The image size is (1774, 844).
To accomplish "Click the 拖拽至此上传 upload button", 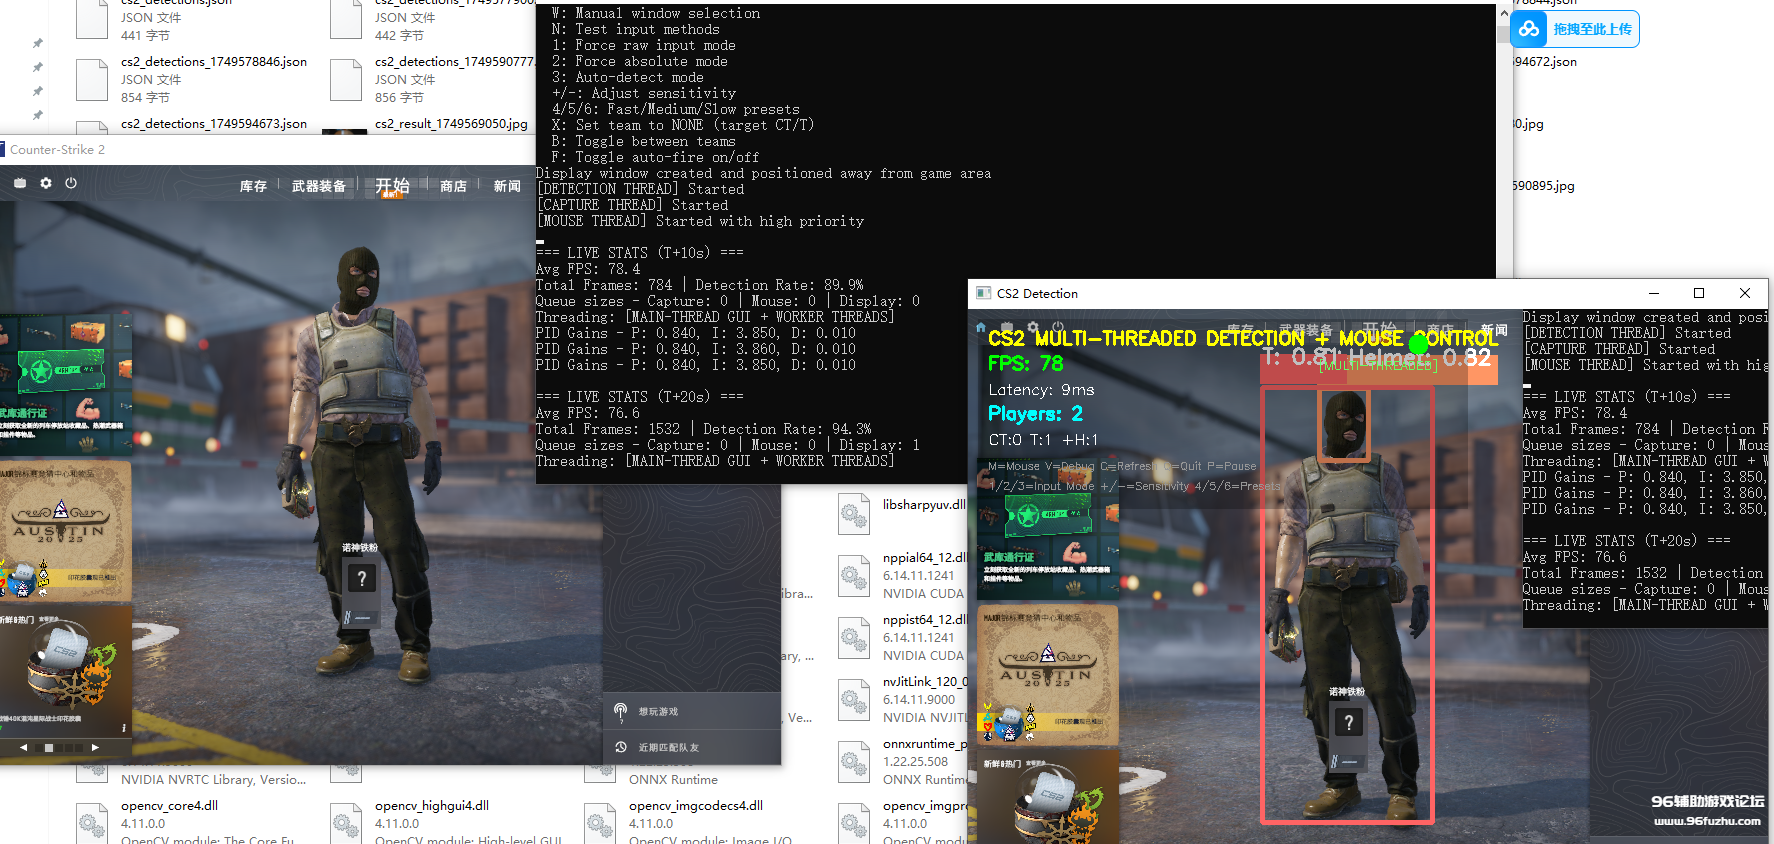I will click(x=1591, y=29).
